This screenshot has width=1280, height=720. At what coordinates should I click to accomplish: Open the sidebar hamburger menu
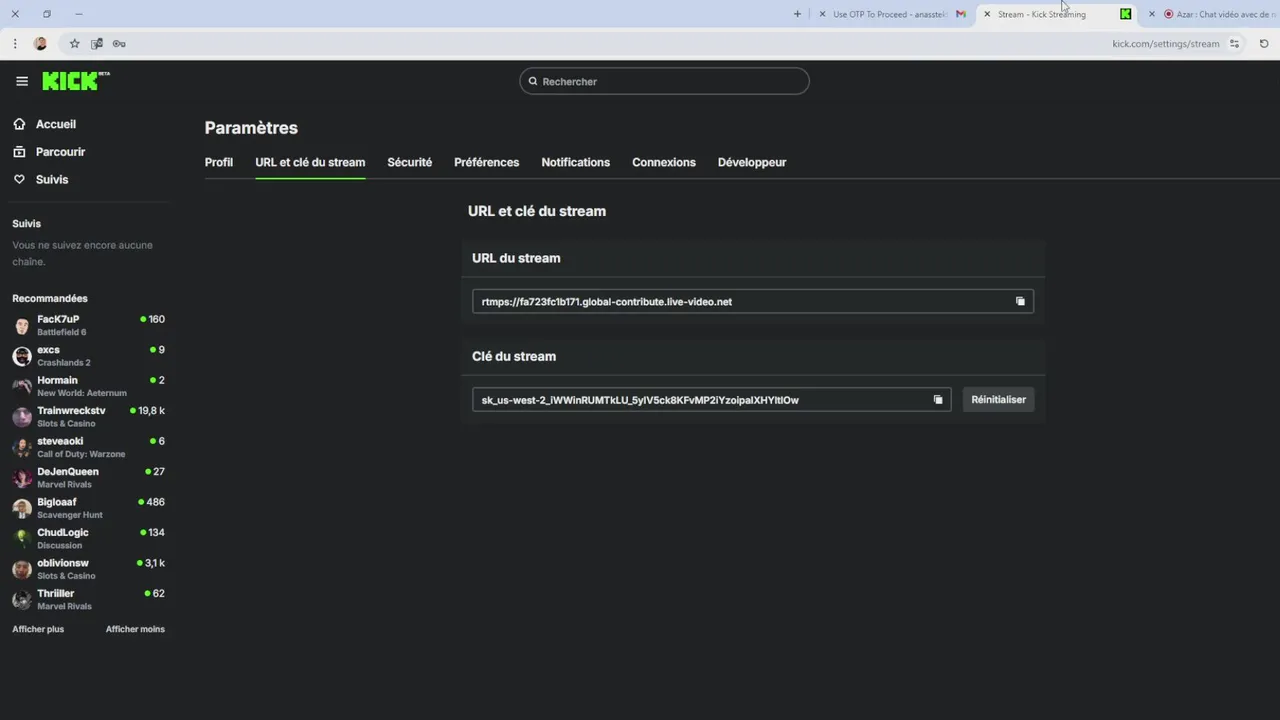coord(22,81)
